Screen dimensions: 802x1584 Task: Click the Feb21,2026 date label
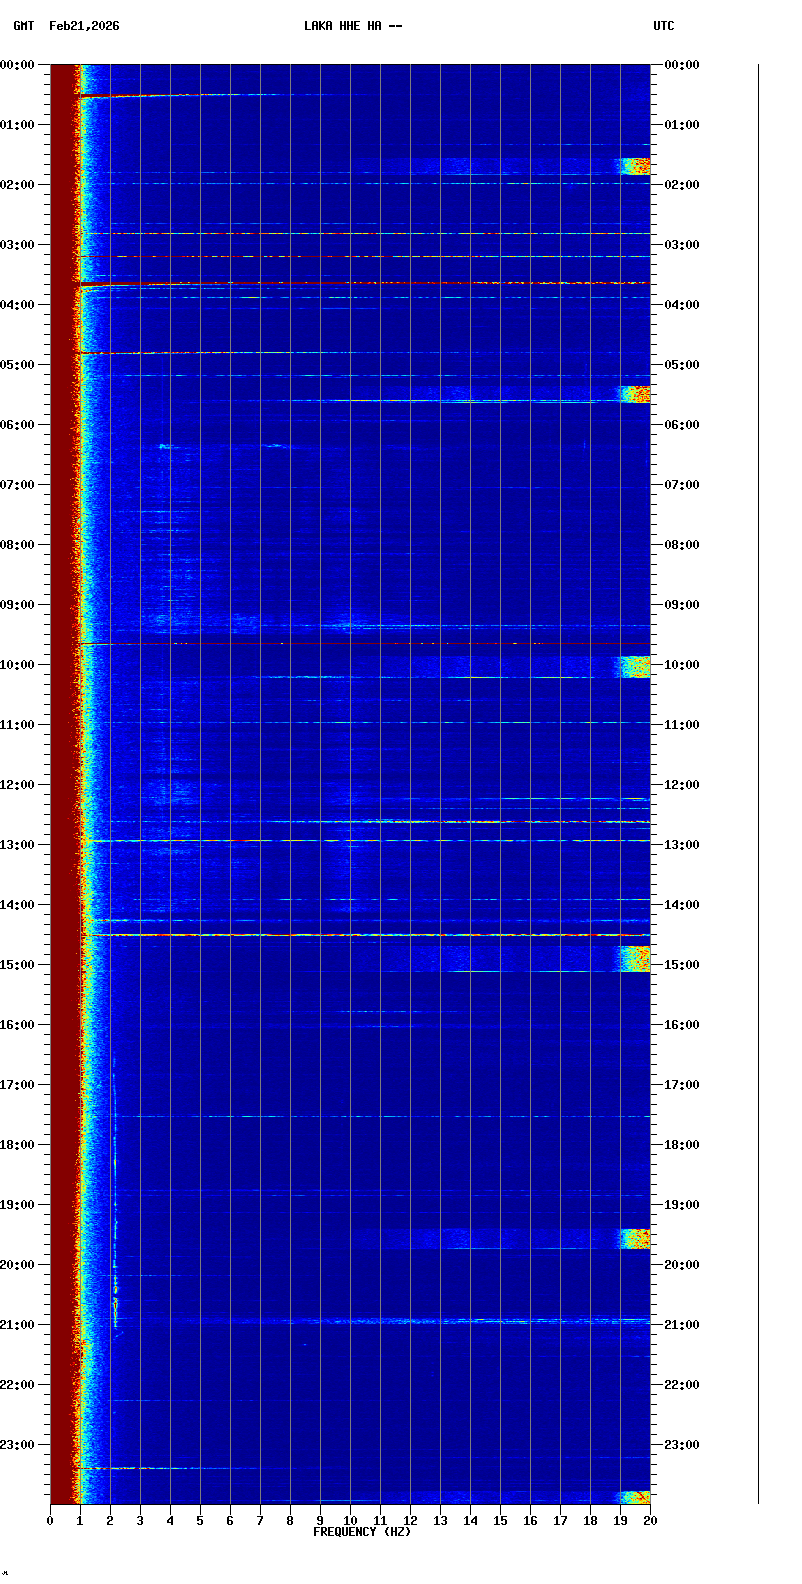(x=84, y=26)
